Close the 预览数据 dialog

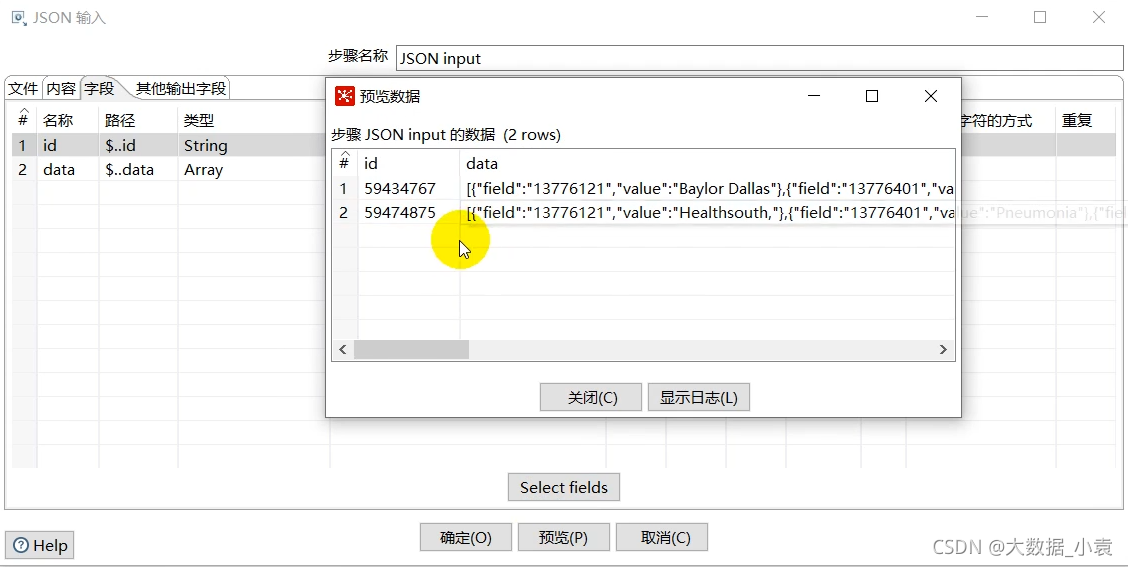(930, 96)
